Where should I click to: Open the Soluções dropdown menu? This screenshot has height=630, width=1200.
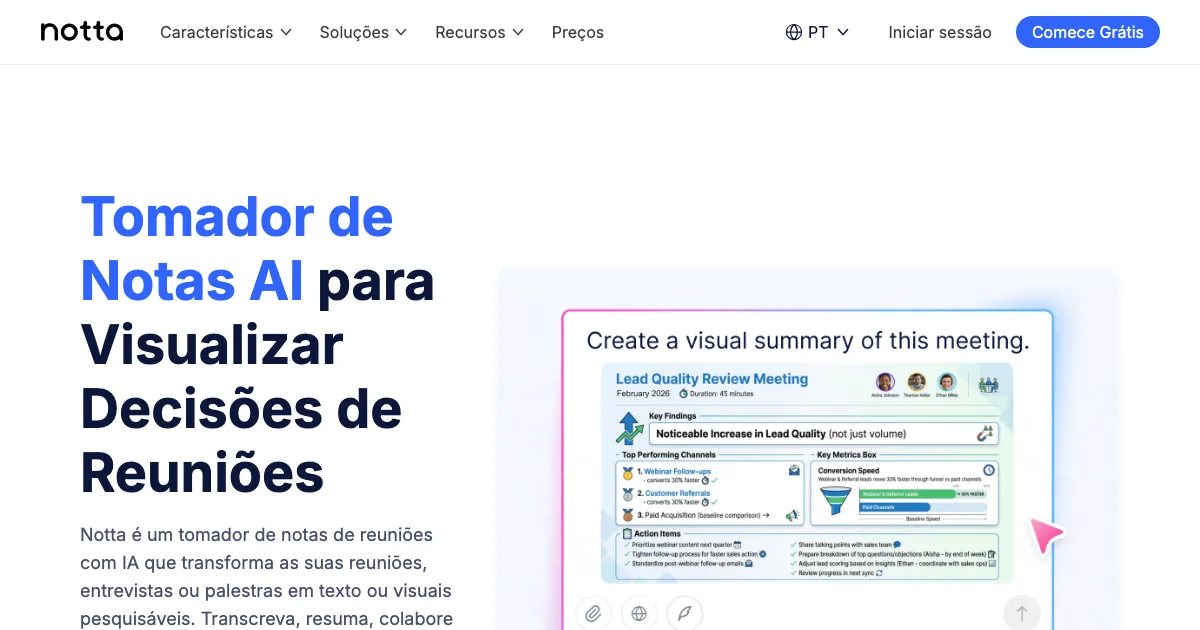(363, 32)
